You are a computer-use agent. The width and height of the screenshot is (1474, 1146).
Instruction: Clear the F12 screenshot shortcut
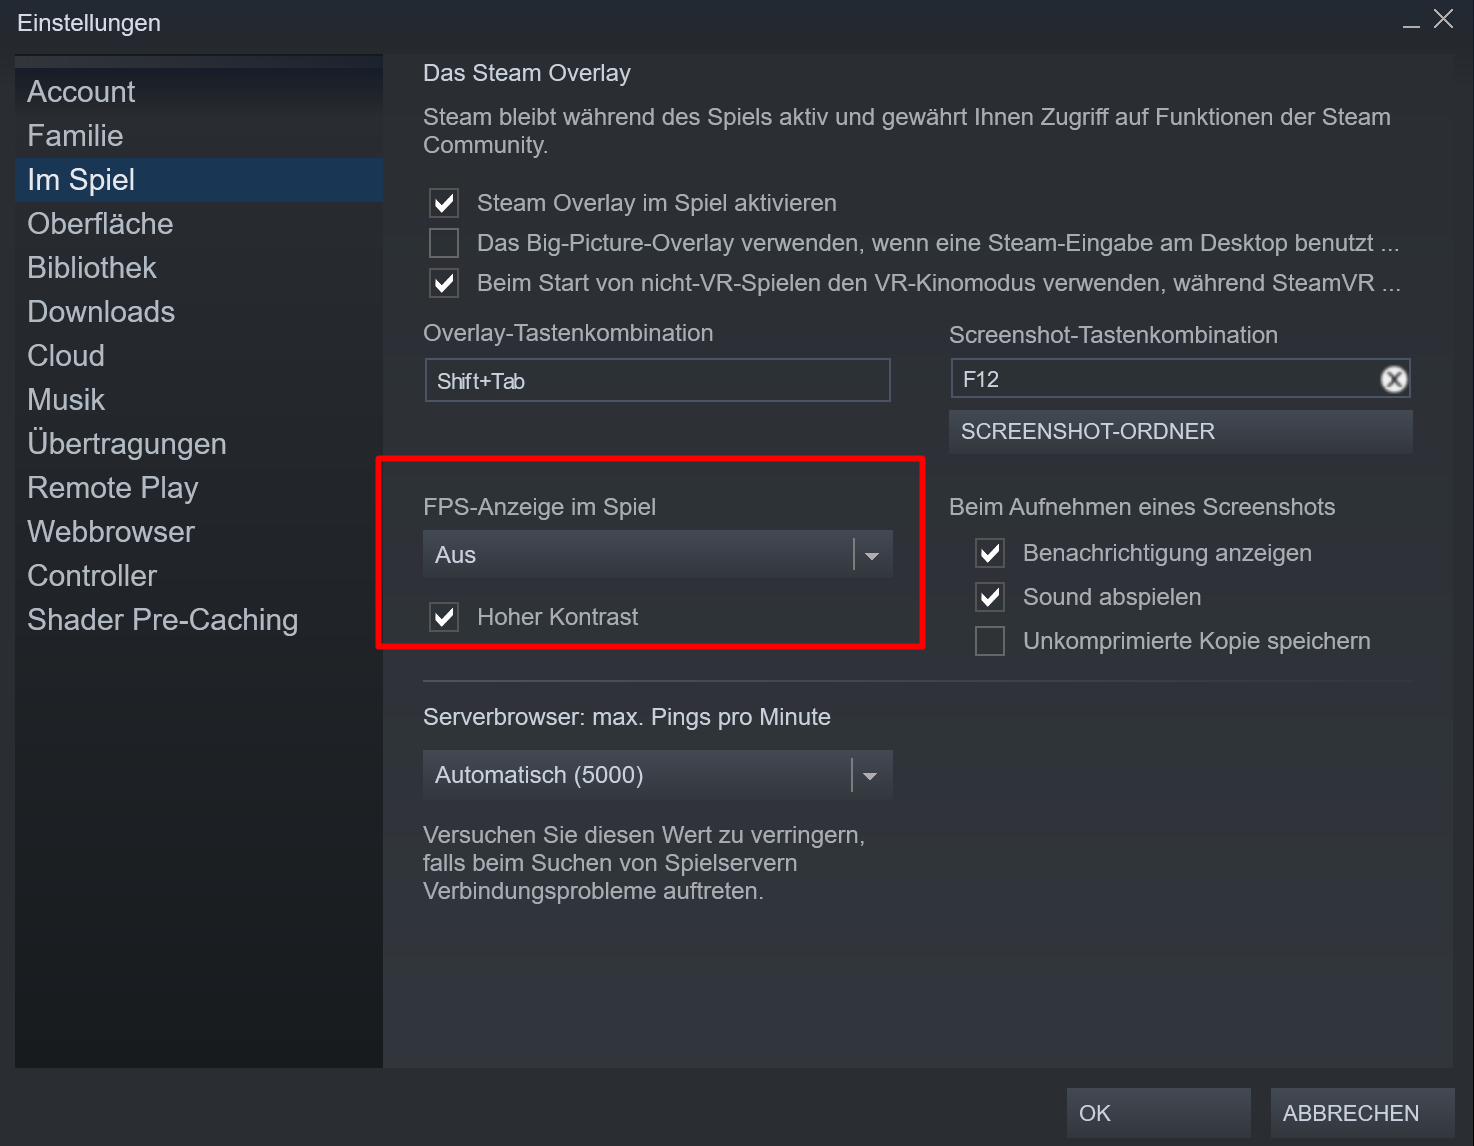click(1393, 380)
